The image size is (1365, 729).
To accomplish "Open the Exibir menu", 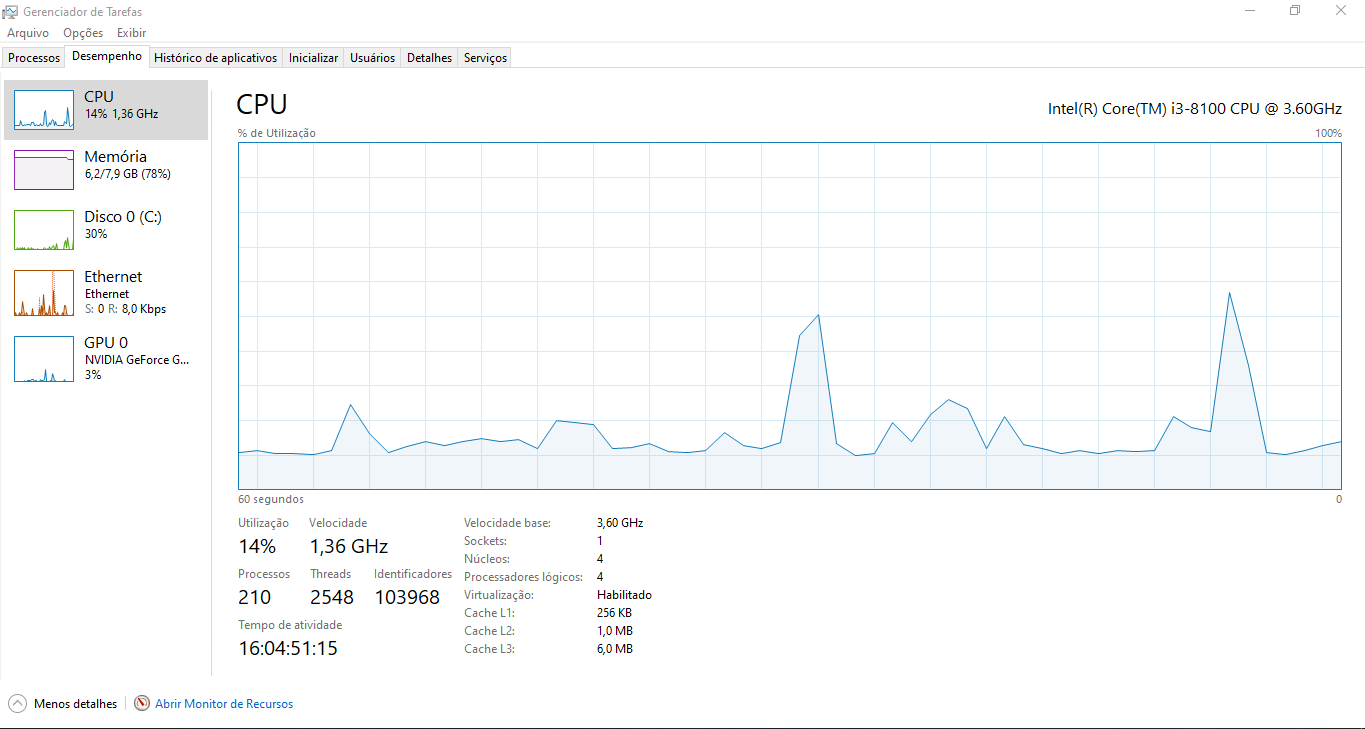I will pyautogui.click(x=131, y=33).
